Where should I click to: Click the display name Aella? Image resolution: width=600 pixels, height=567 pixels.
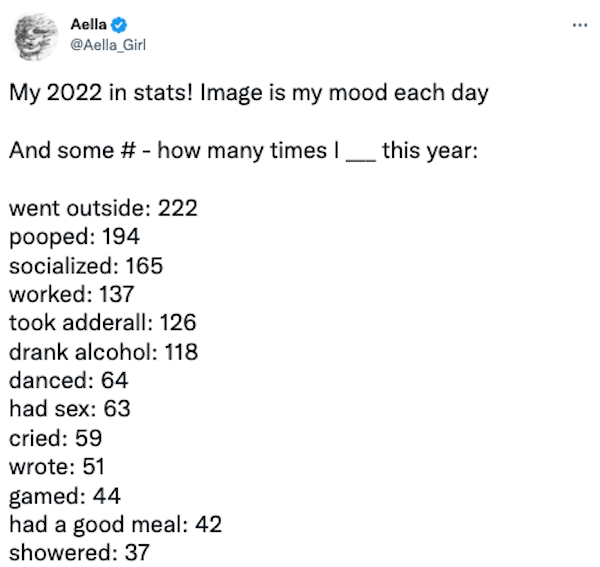pyautogui.click(x=88, y=24)
